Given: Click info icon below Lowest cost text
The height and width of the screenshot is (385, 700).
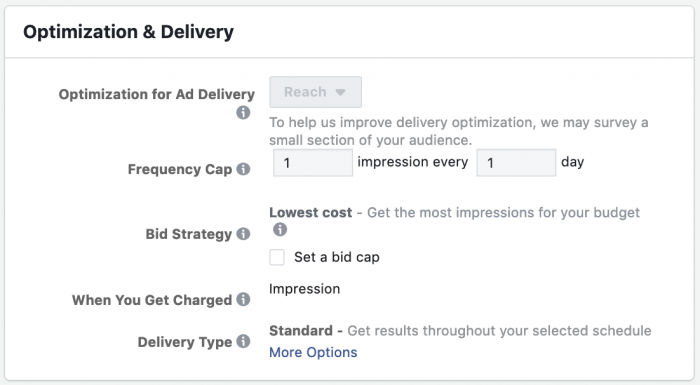Looking at the screenshot, I should pos(280,230).
